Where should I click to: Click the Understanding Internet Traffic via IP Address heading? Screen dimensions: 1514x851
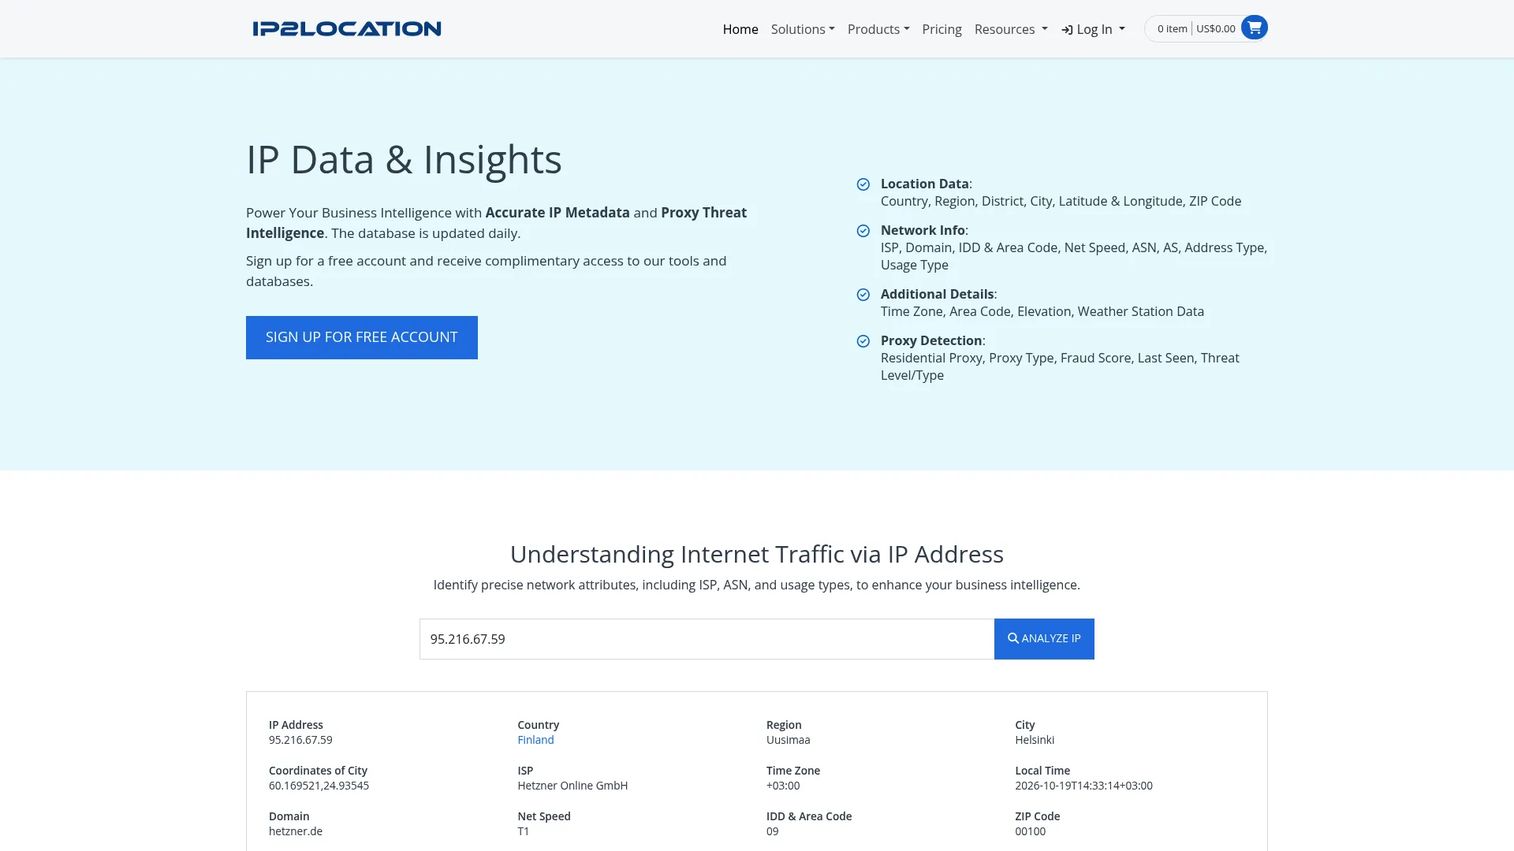757,554
